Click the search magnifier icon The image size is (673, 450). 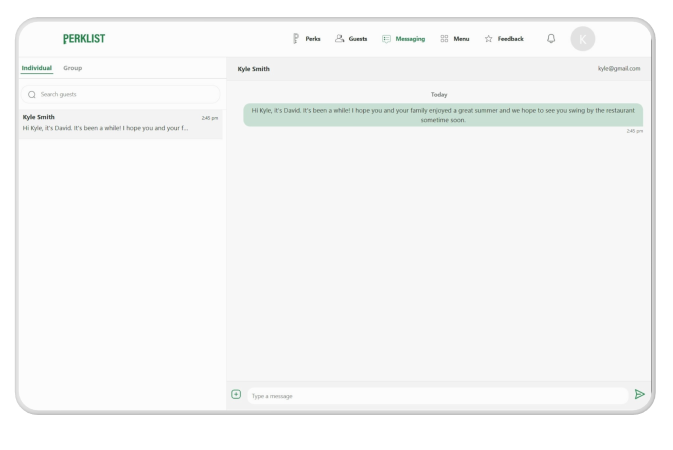[x=32, y=94]
